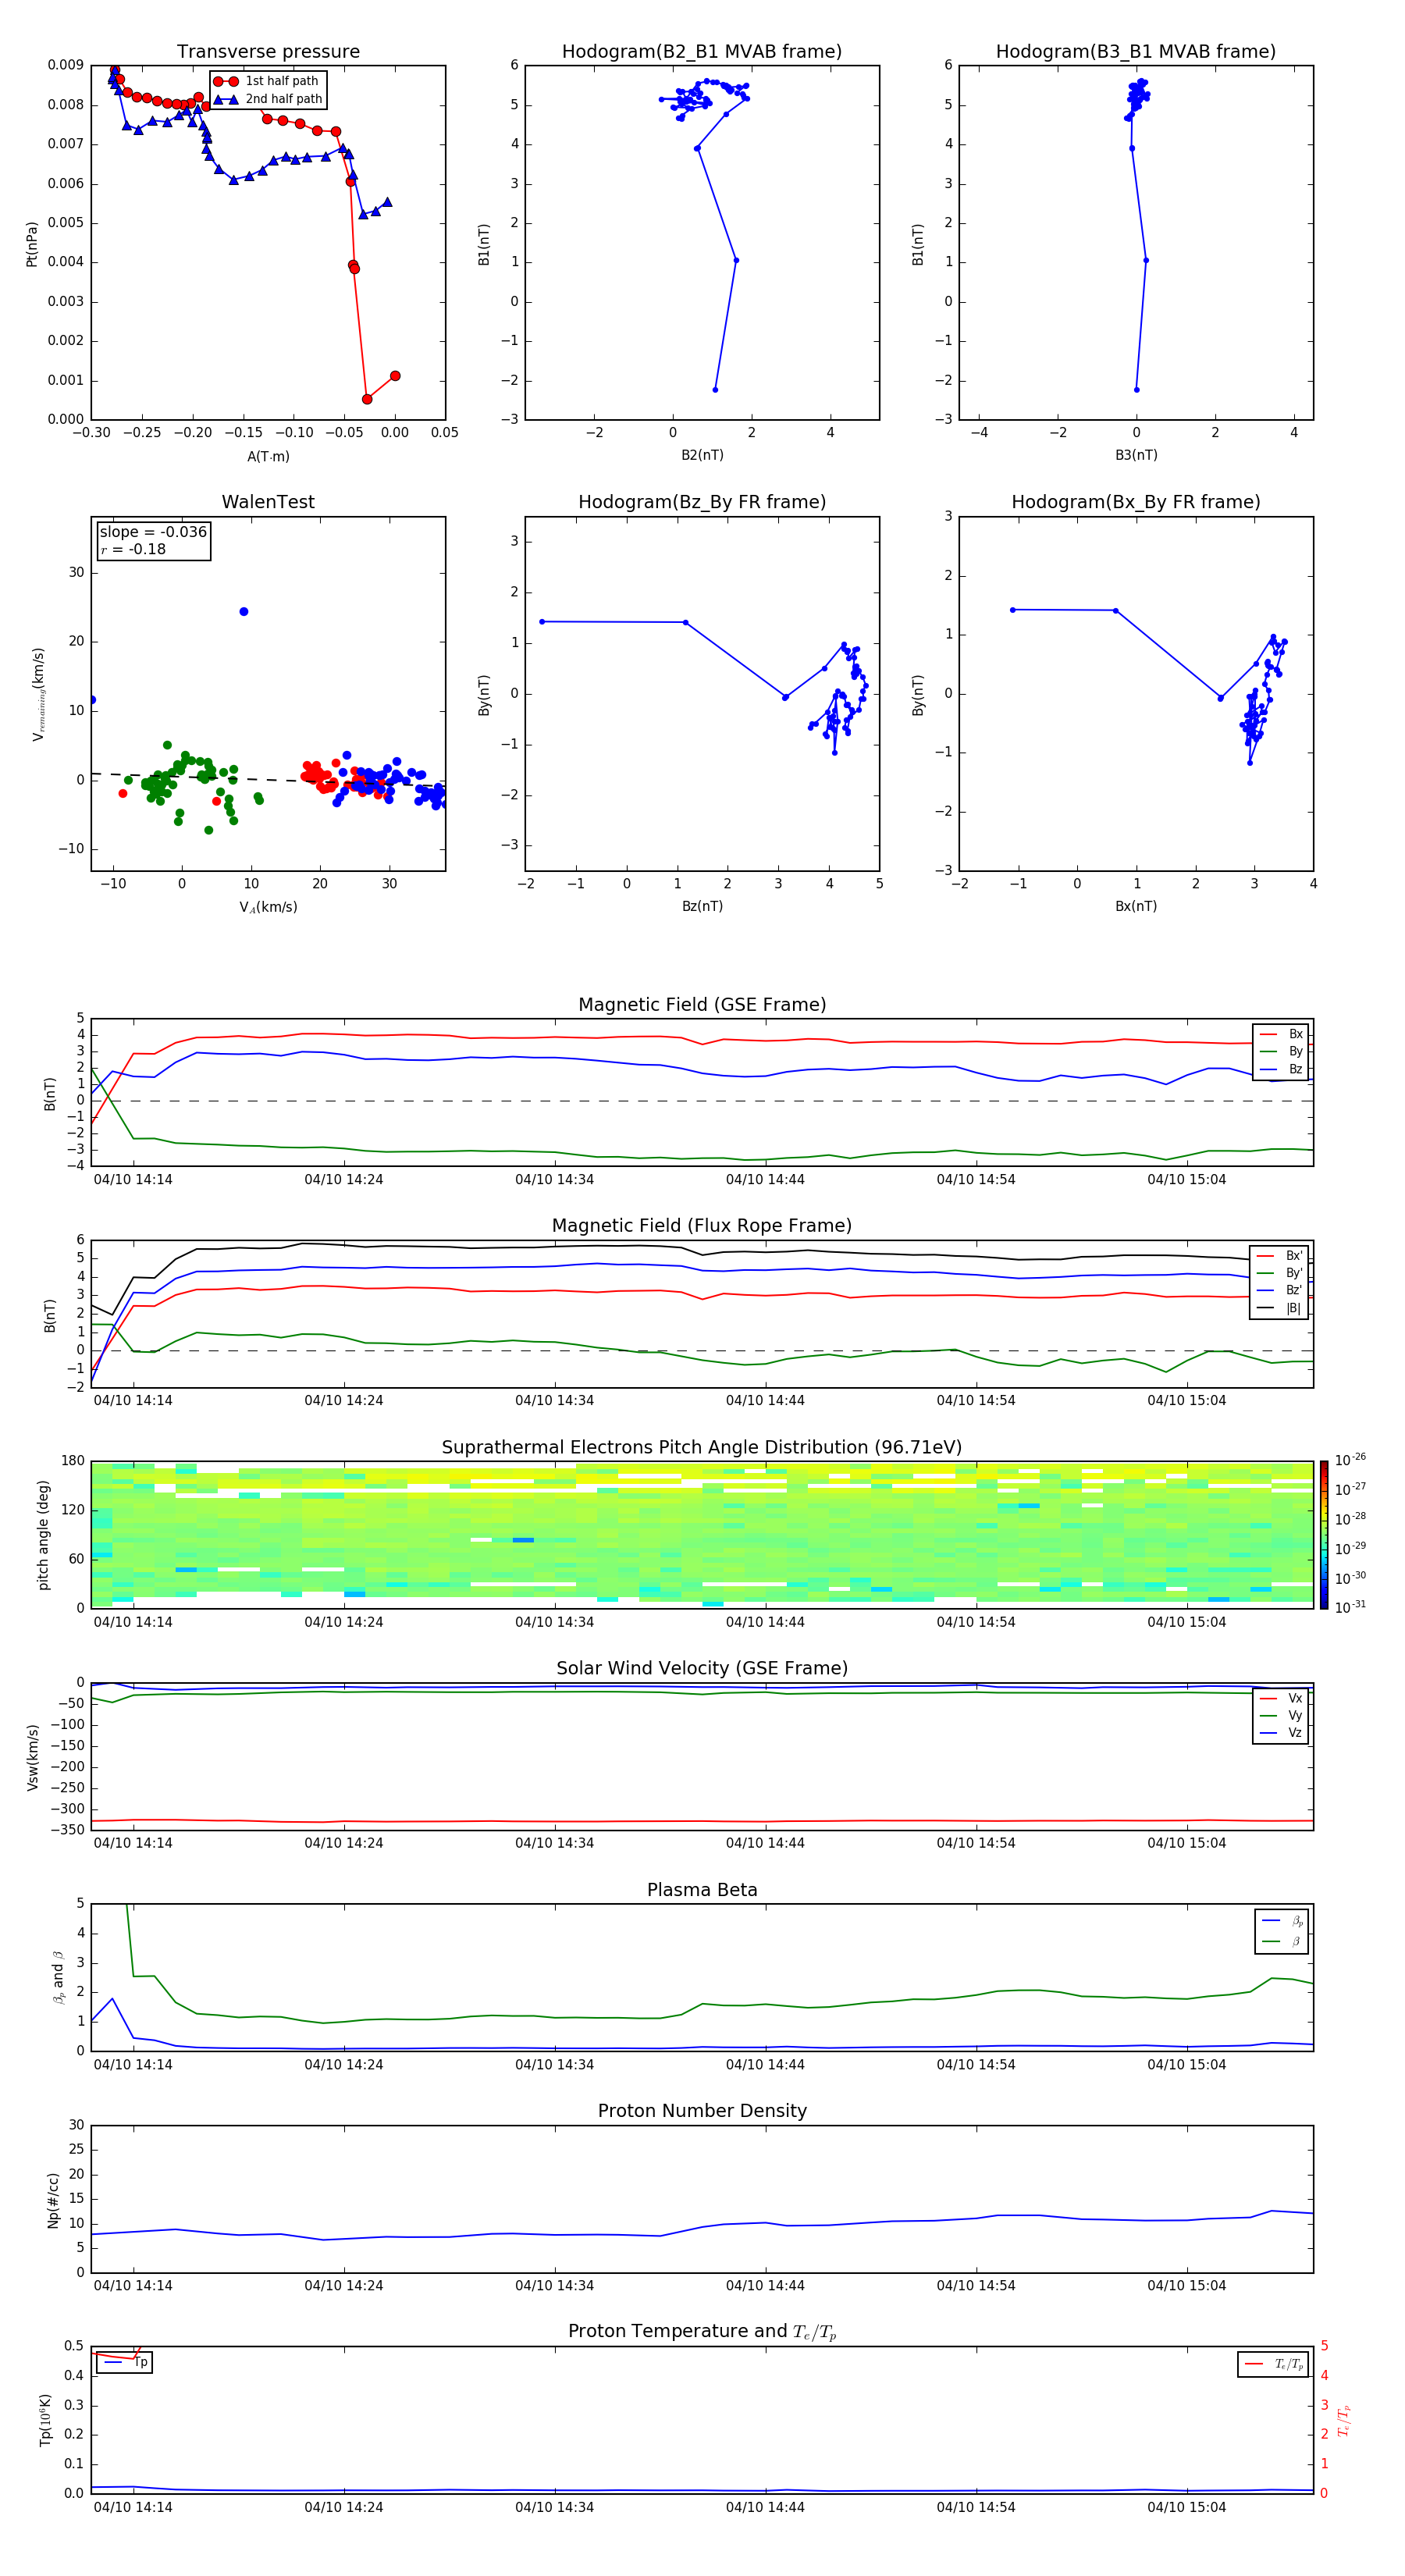
Task: Click the 'Solar Wind Velocity (GSE Frame)' title
Action: (x=702, y=1669)
